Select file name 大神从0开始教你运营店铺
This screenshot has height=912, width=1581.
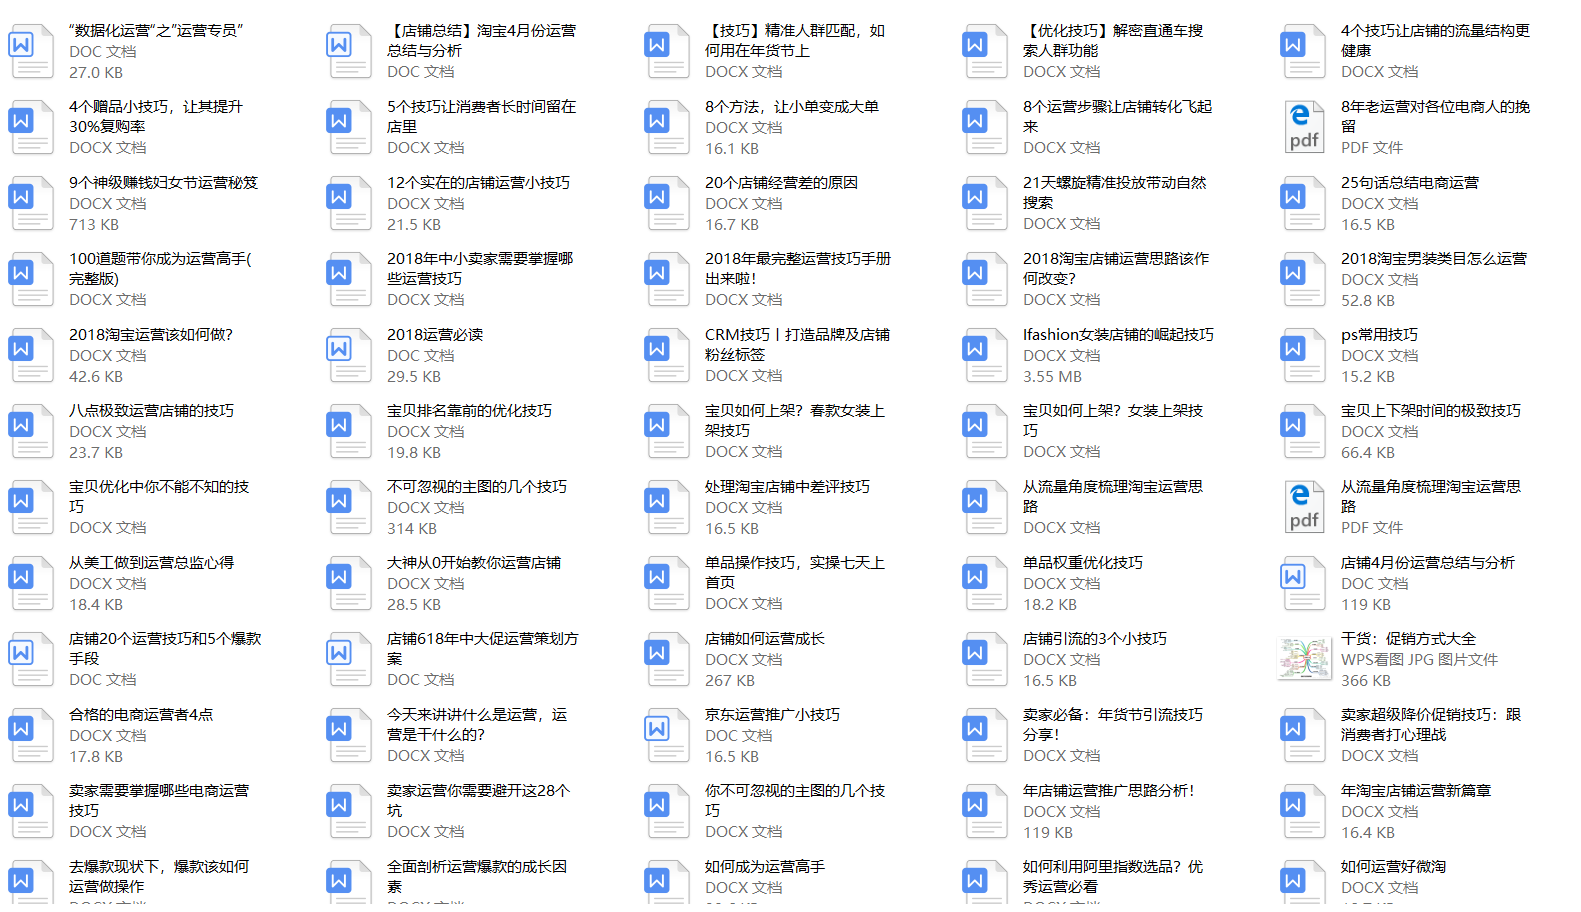coord(474,562)
